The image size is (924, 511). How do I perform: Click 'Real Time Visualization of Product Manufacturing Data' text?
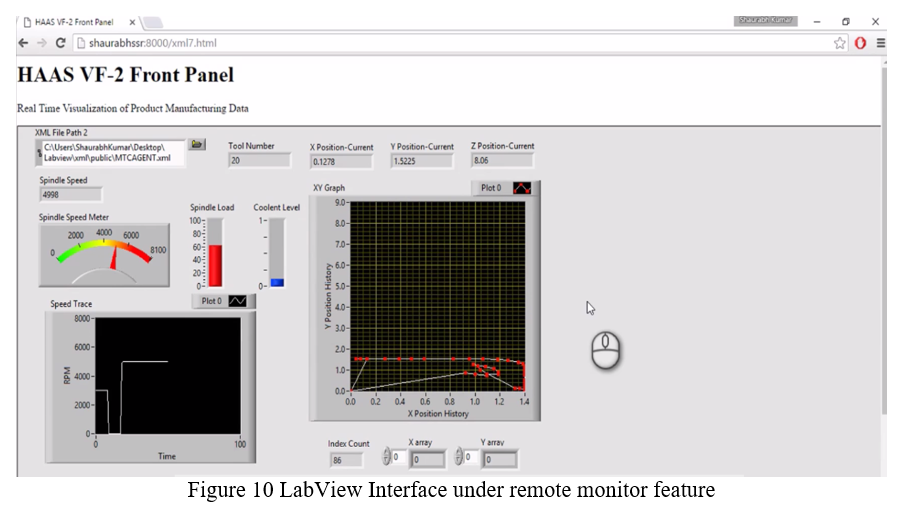[x=133, y=108]
